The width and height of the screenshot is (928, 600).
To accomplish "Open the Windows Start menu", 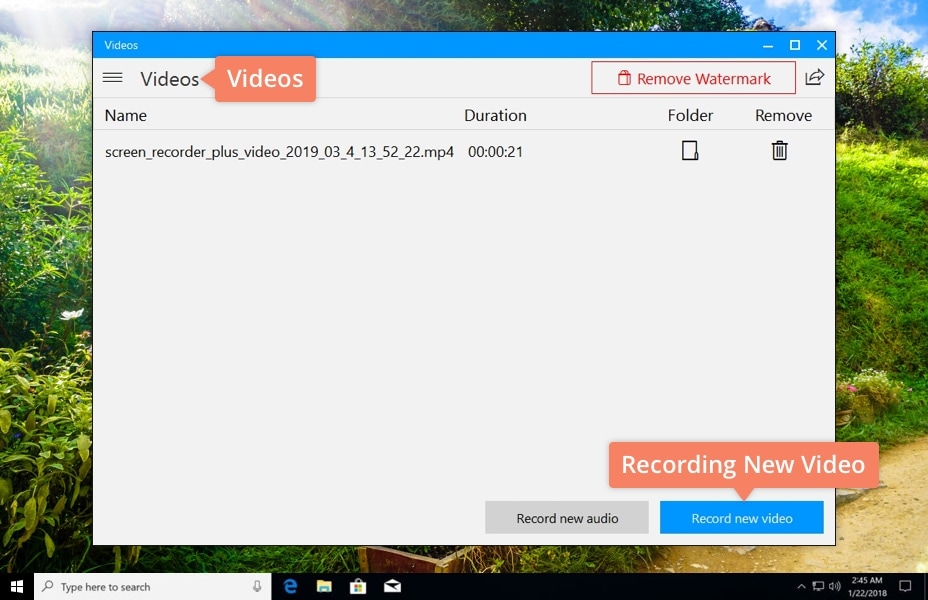I will 17,586.
